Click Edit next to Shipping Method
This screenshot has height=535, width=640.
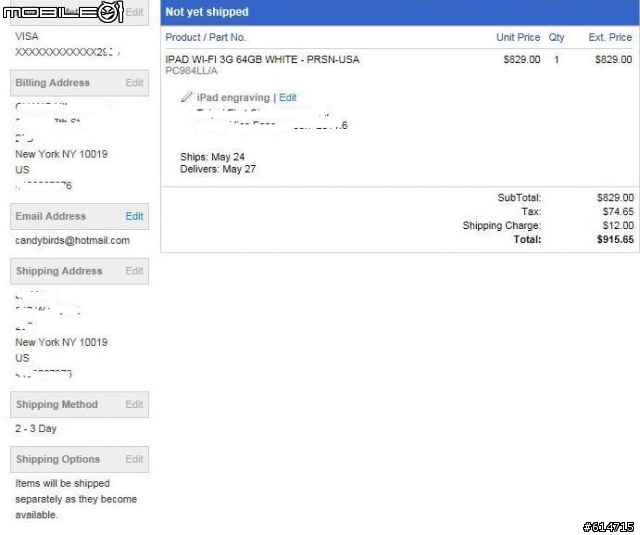click(x=134, y=404)
